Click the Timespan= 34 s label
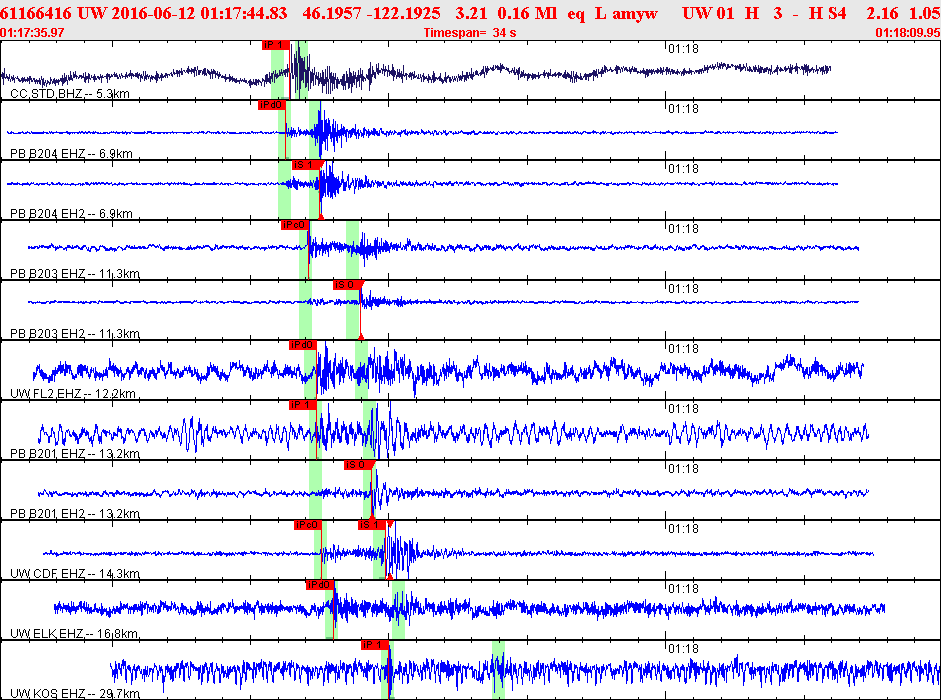 pos(469,33)
